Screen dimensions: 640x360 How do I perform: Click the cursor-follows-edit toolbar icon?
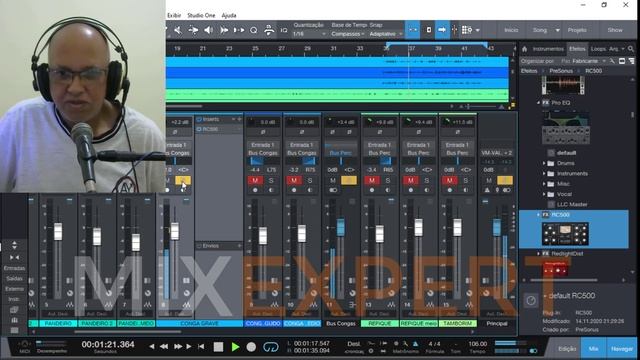click(454, 30)
